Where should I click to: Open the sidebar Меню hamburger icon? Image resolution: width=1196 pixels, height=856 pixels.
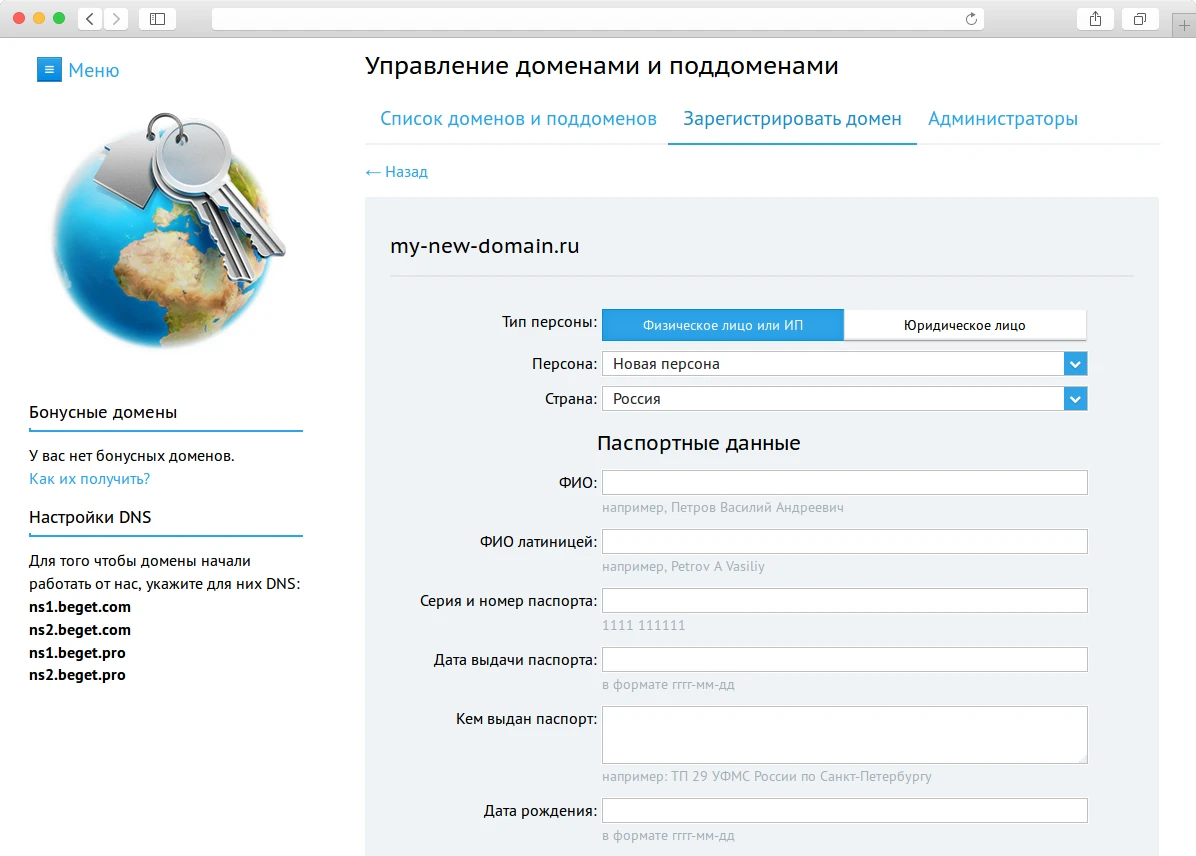click(x=49, y=69)
